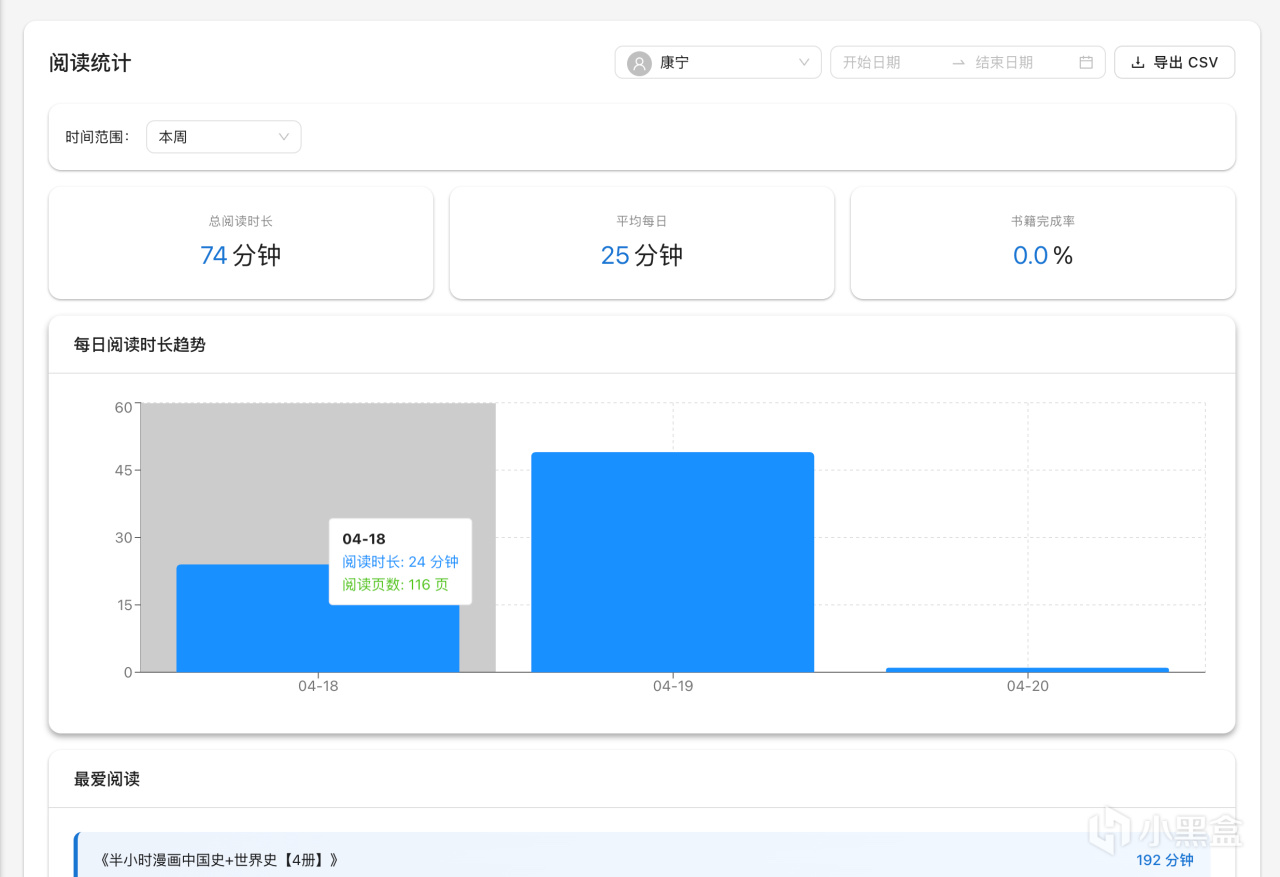
Task: Click the 30 y-axis label
Action: (x=123, y=537)
